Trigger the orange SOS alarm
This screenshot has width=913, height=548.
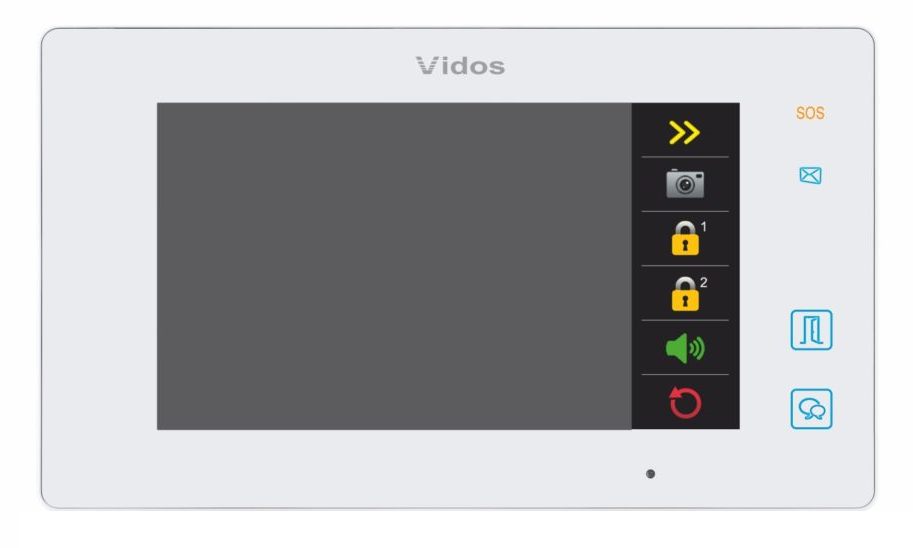point(810,113)
